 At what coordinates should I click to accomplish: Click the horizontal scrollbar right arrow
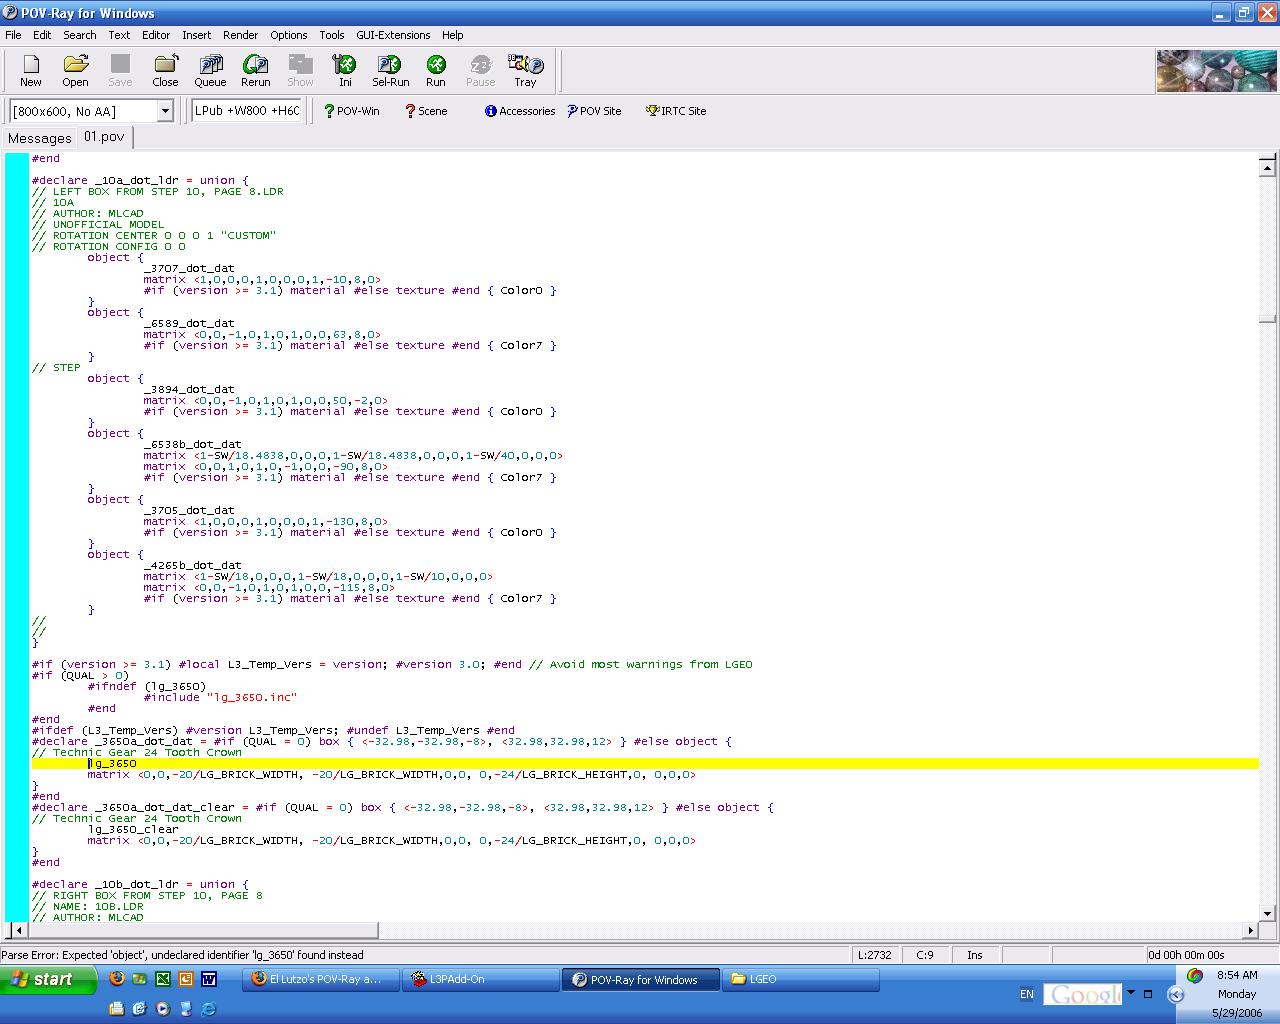1250,930
